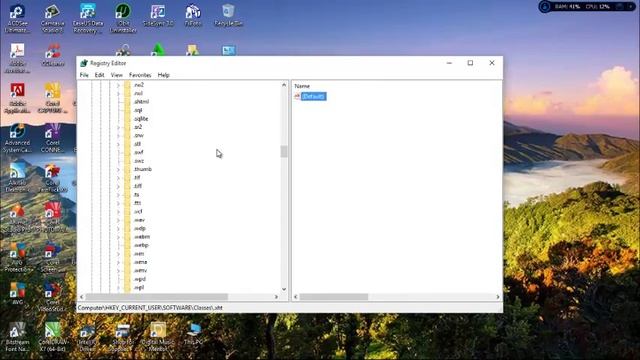
Task: Click the values pane scroll-right arrow
Action: pos(498,297)
